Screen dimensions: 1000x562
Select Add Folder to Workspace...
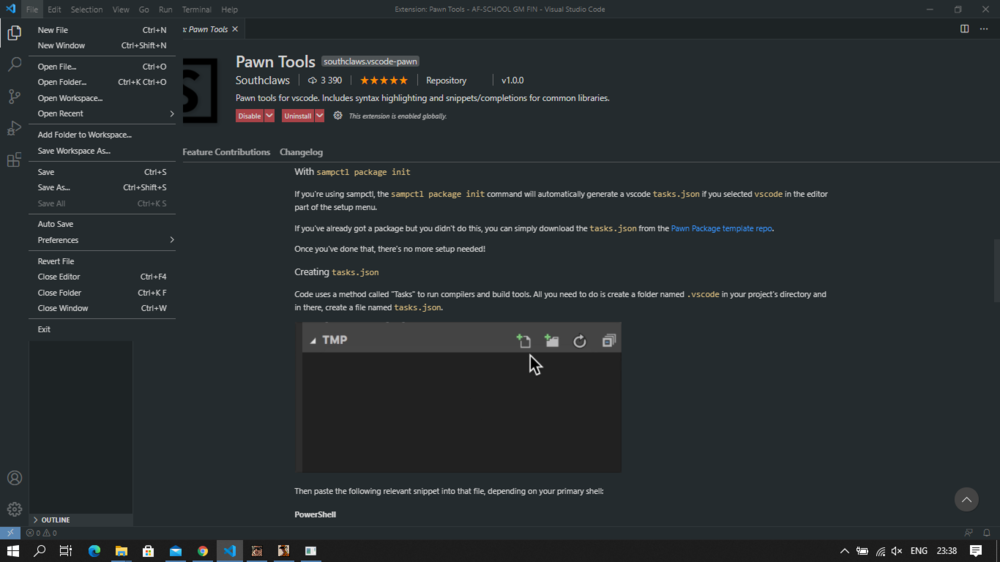(x=102, y=135)
